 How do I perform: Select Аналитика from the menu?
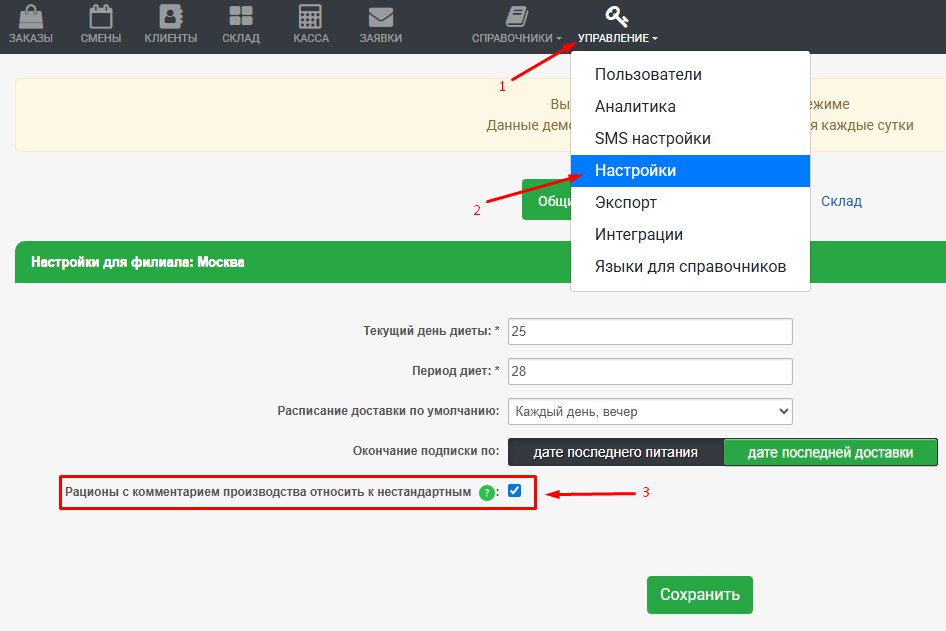[x=635, y=107]
